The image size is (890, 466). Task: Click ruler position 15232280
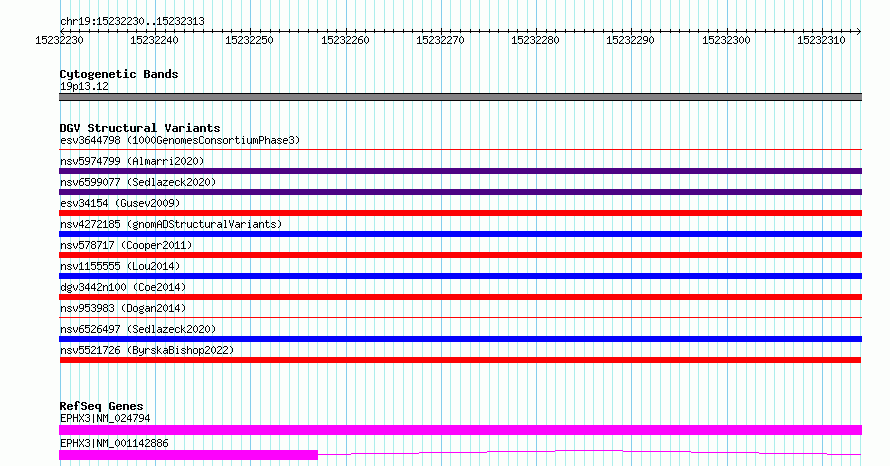pyautogui.click(x=535, y=40)
